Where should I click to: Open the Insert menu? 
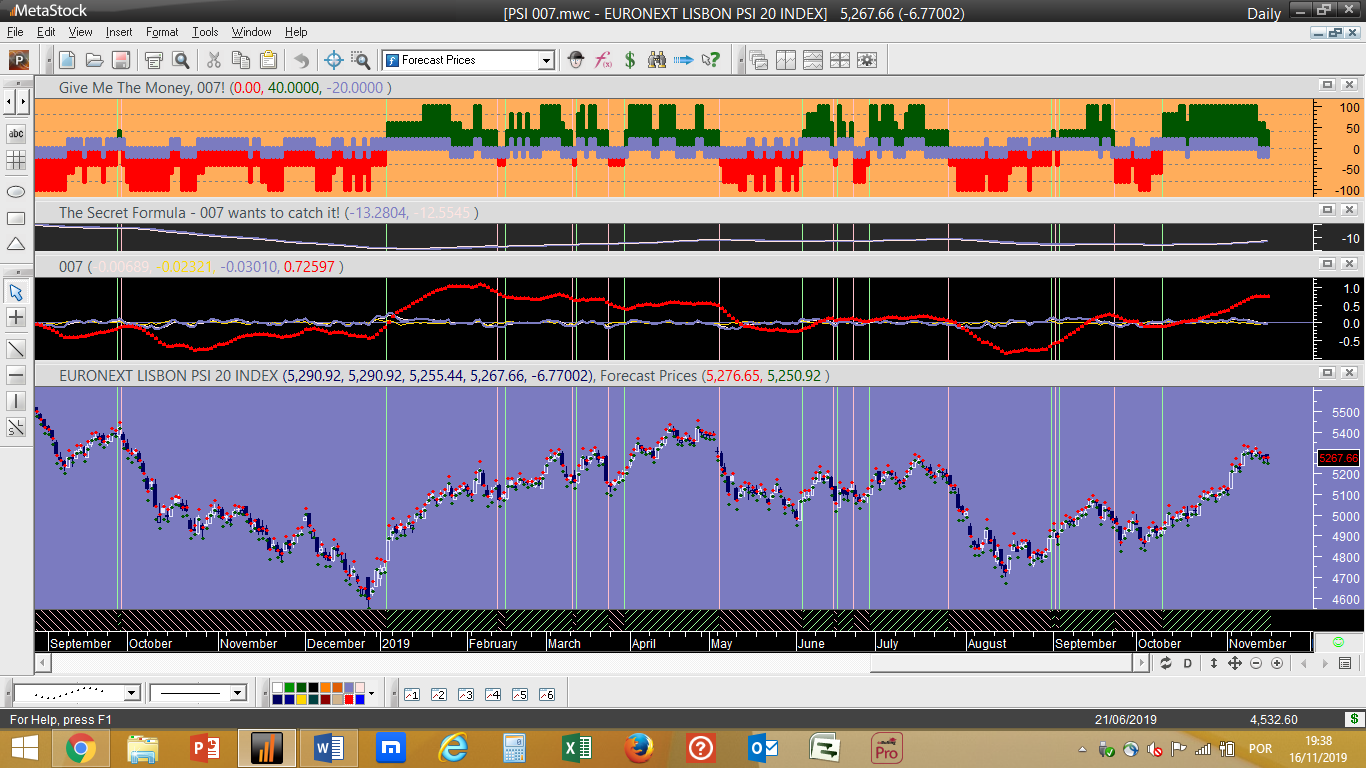118,32
